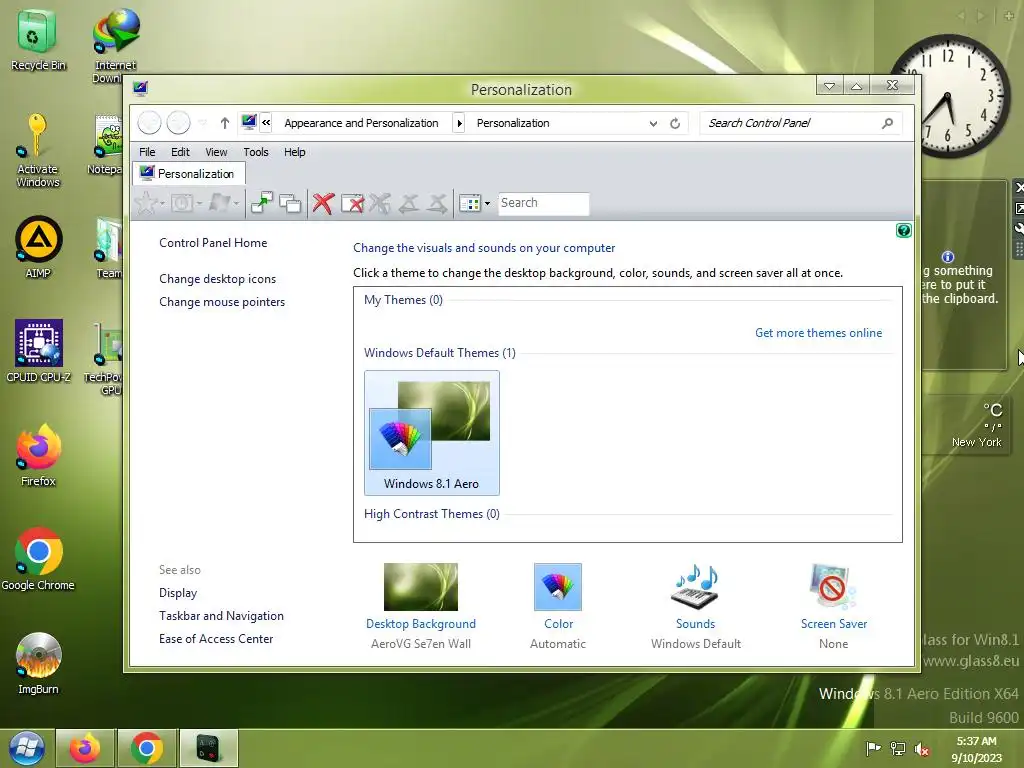Click the forward navigation button
This screenshot has width=1024, height=768.
tap(178, 122)
